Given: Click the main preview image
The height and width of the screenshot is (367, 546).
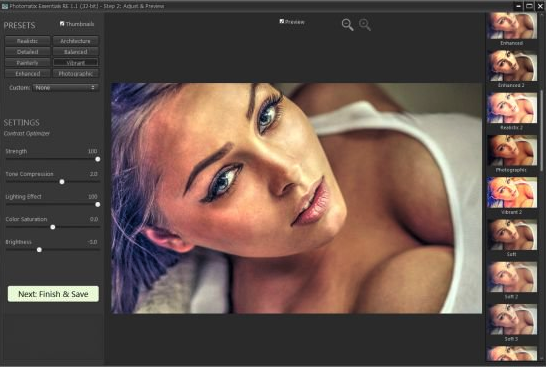Looking at the screenshot, I should [296, 198].
